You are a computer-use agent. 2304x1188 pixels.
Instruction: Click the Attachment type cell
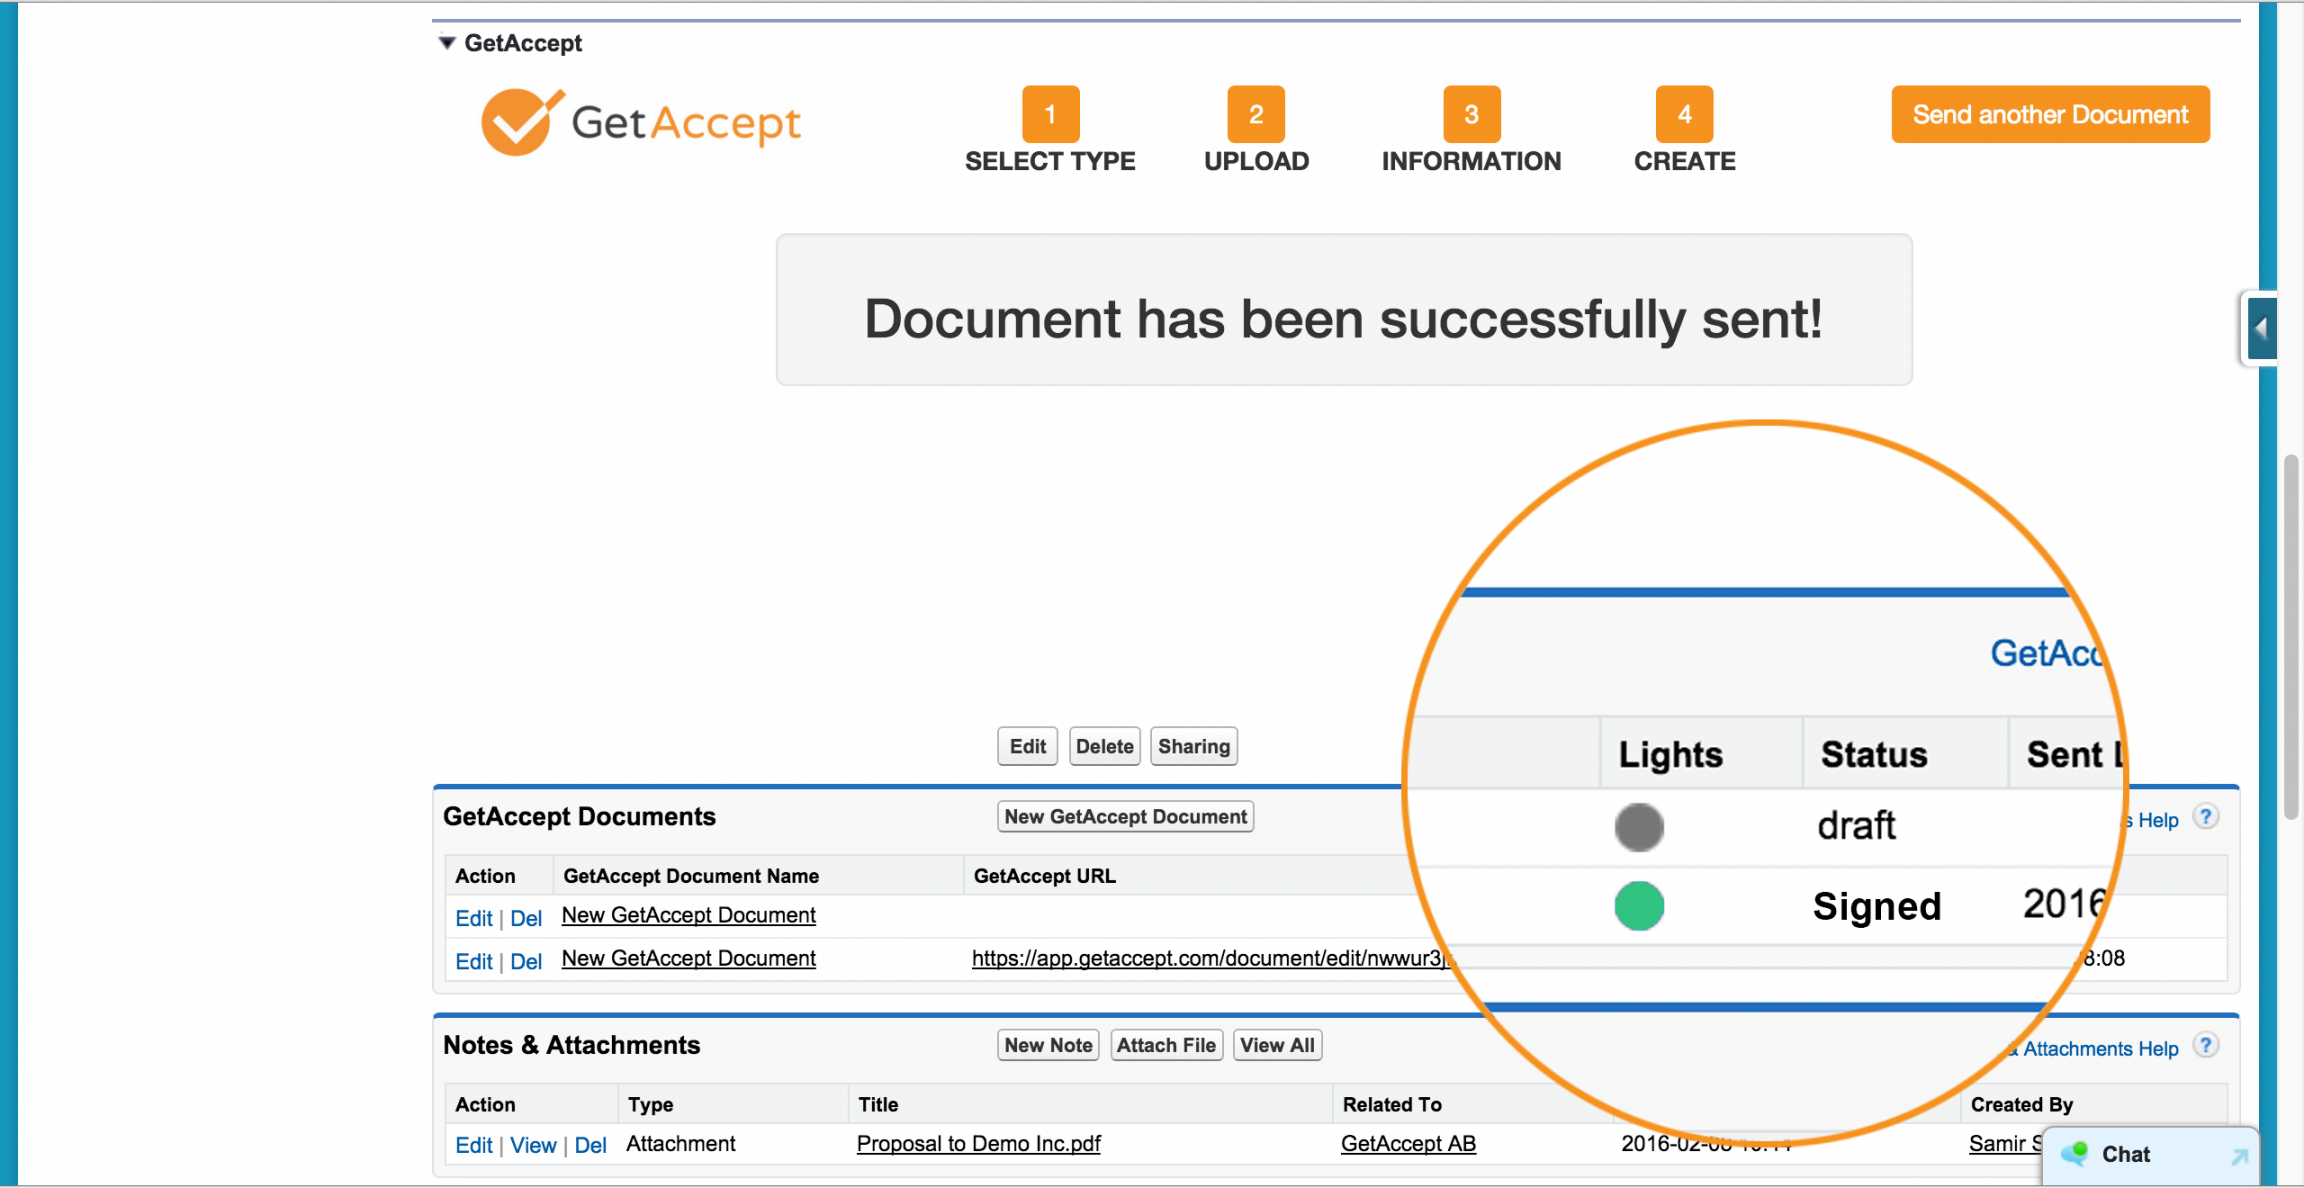(x=680, y=1143)
